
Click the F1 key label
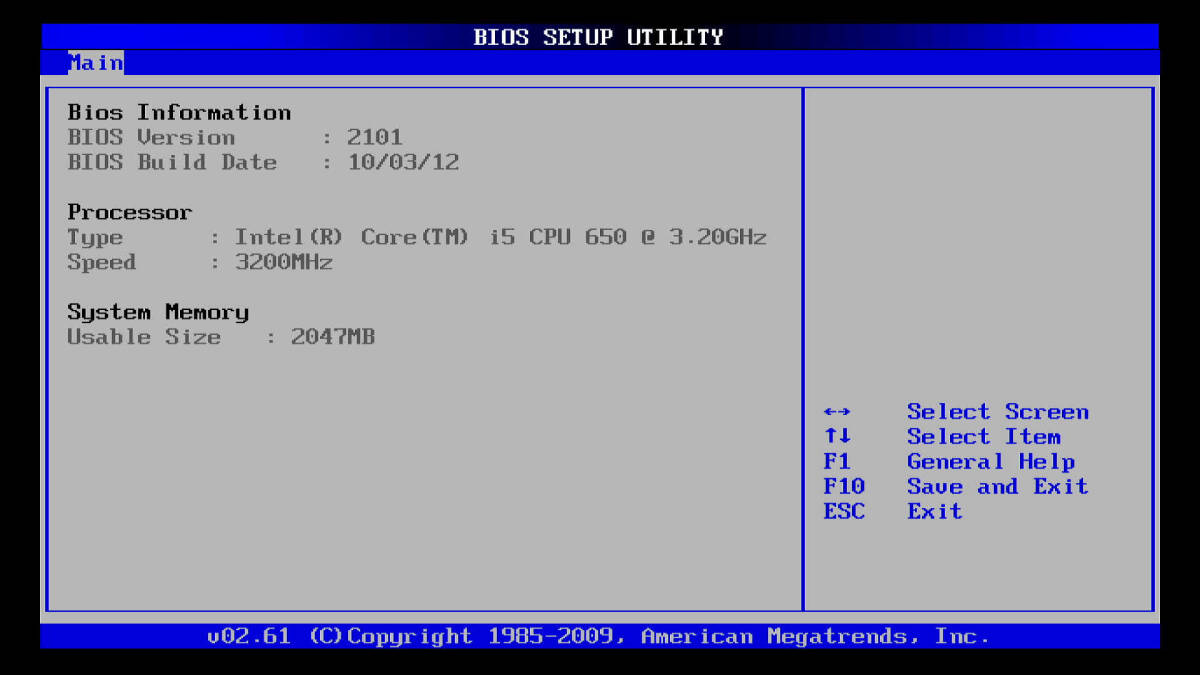click(x=837, y=462)
